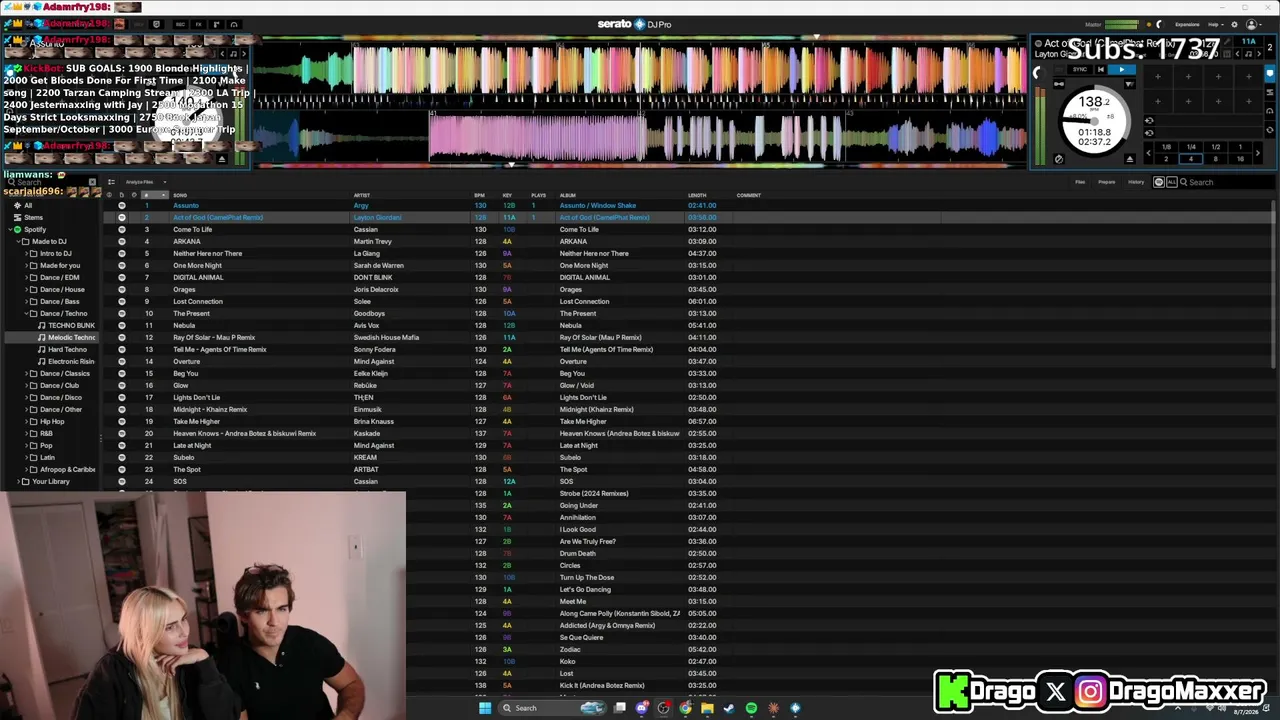1280x720 pixels.
Task: Open Google Chrome from the taskbar
Action: coord(685,708)
